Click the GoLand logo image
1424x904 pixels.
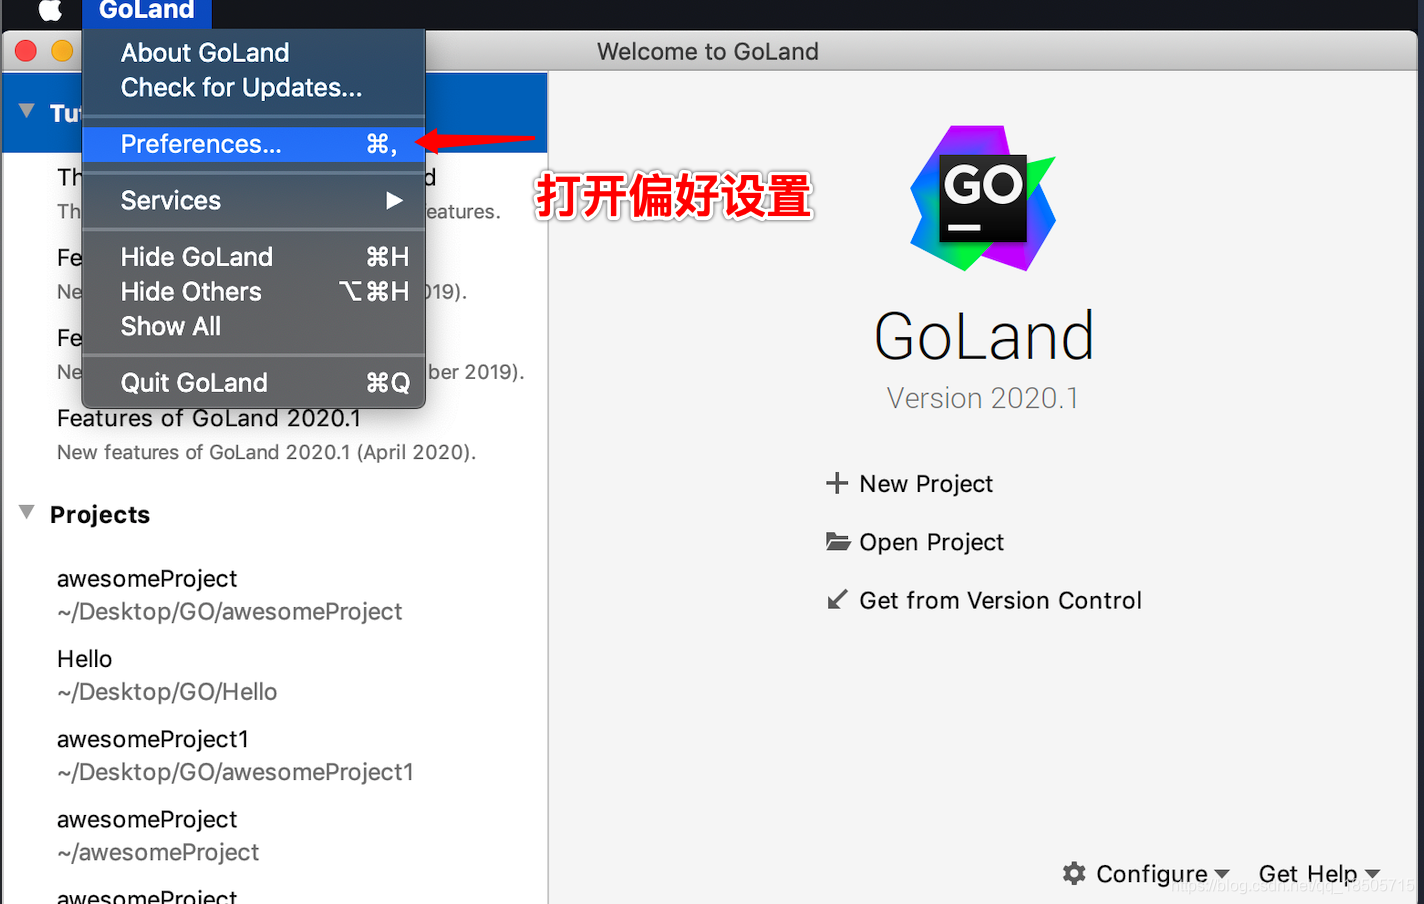point(982,198)
